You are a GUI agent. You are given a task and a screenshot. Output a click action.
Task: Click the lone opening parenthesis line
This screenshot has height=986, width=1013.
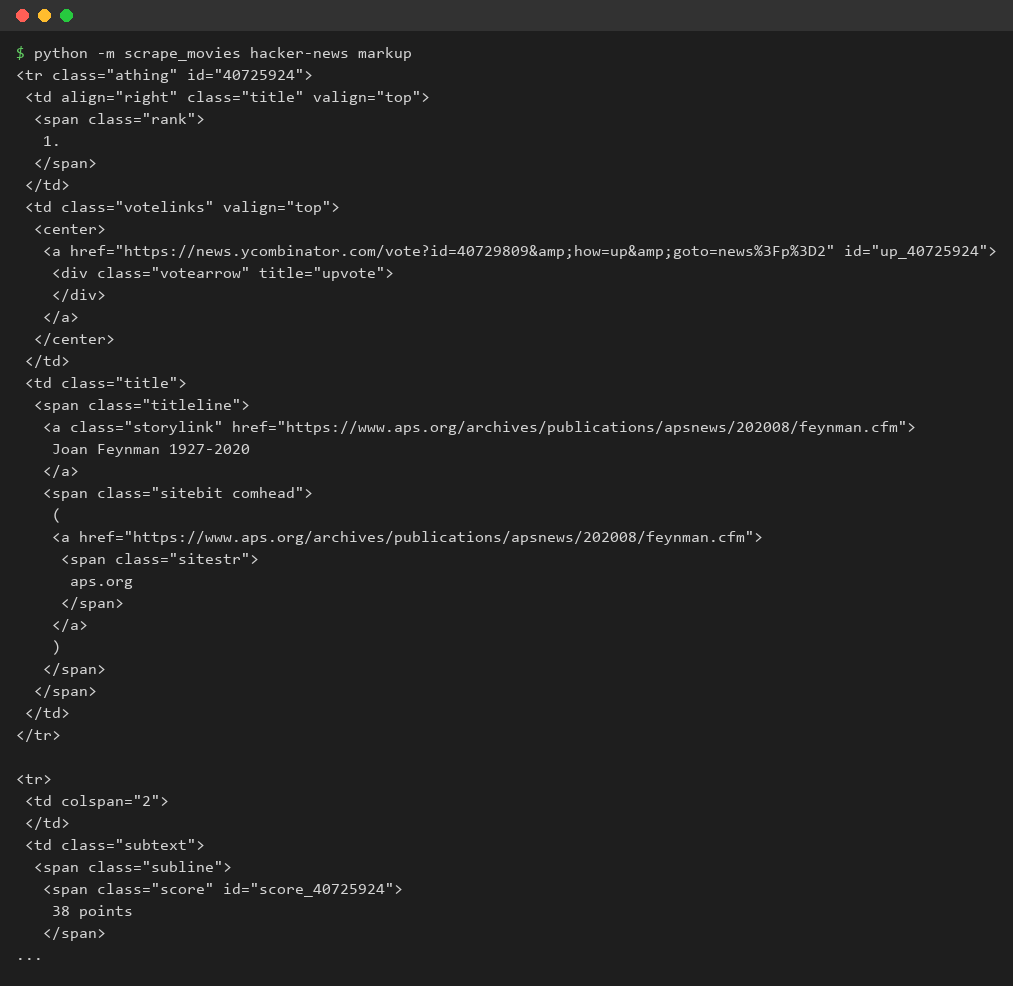[56, 514]
